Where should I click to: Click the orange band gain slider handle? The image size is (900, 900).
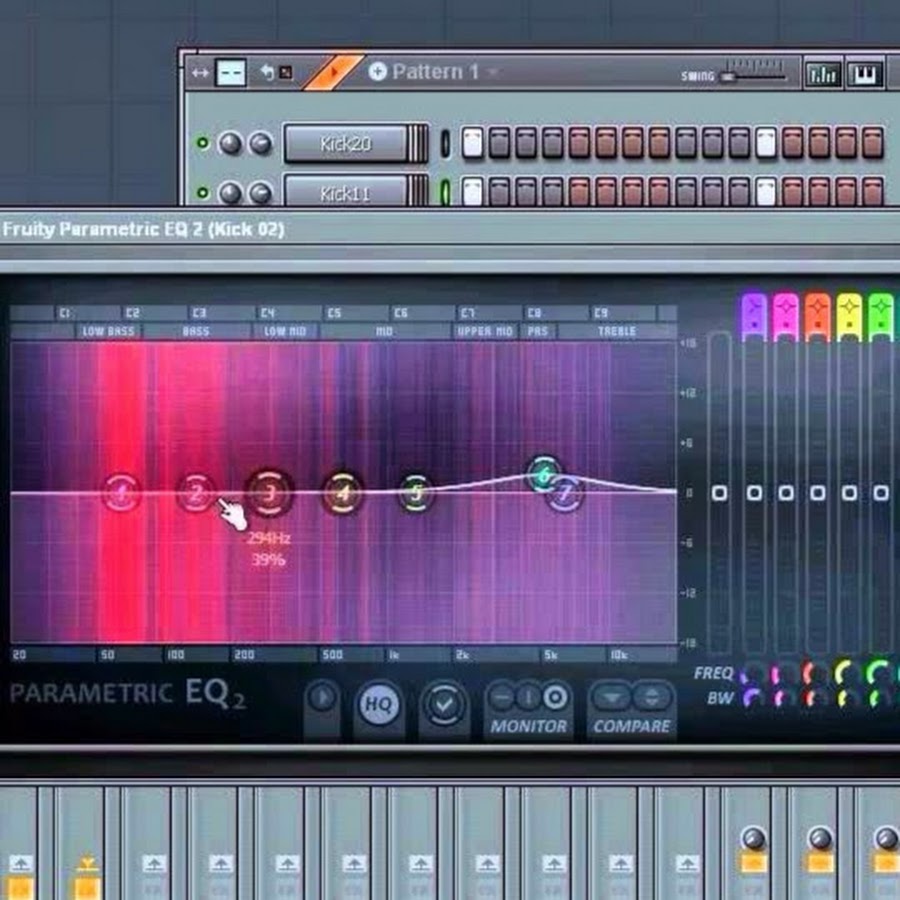817,493
